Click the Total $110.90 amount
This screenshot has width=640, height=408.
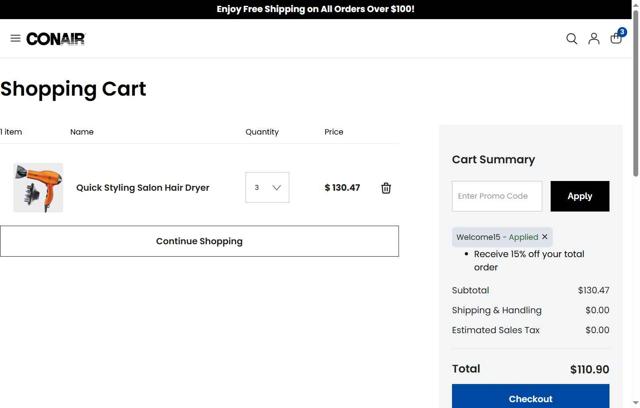click(x=589, y=369)
